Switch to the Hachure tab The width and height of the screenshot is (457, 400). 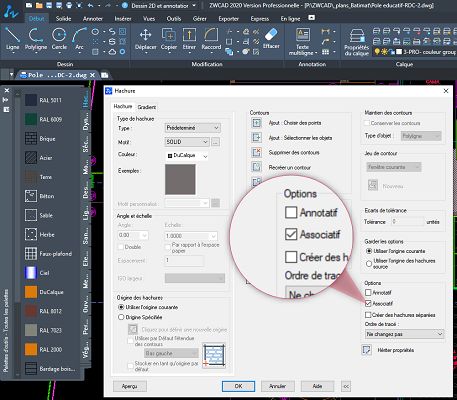[x=123, y=106]
